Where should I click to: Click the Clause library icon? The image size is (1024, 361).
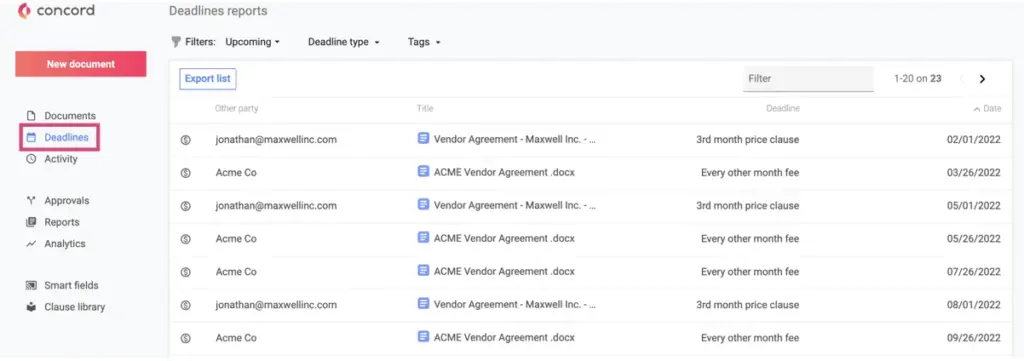pos(31,307)
